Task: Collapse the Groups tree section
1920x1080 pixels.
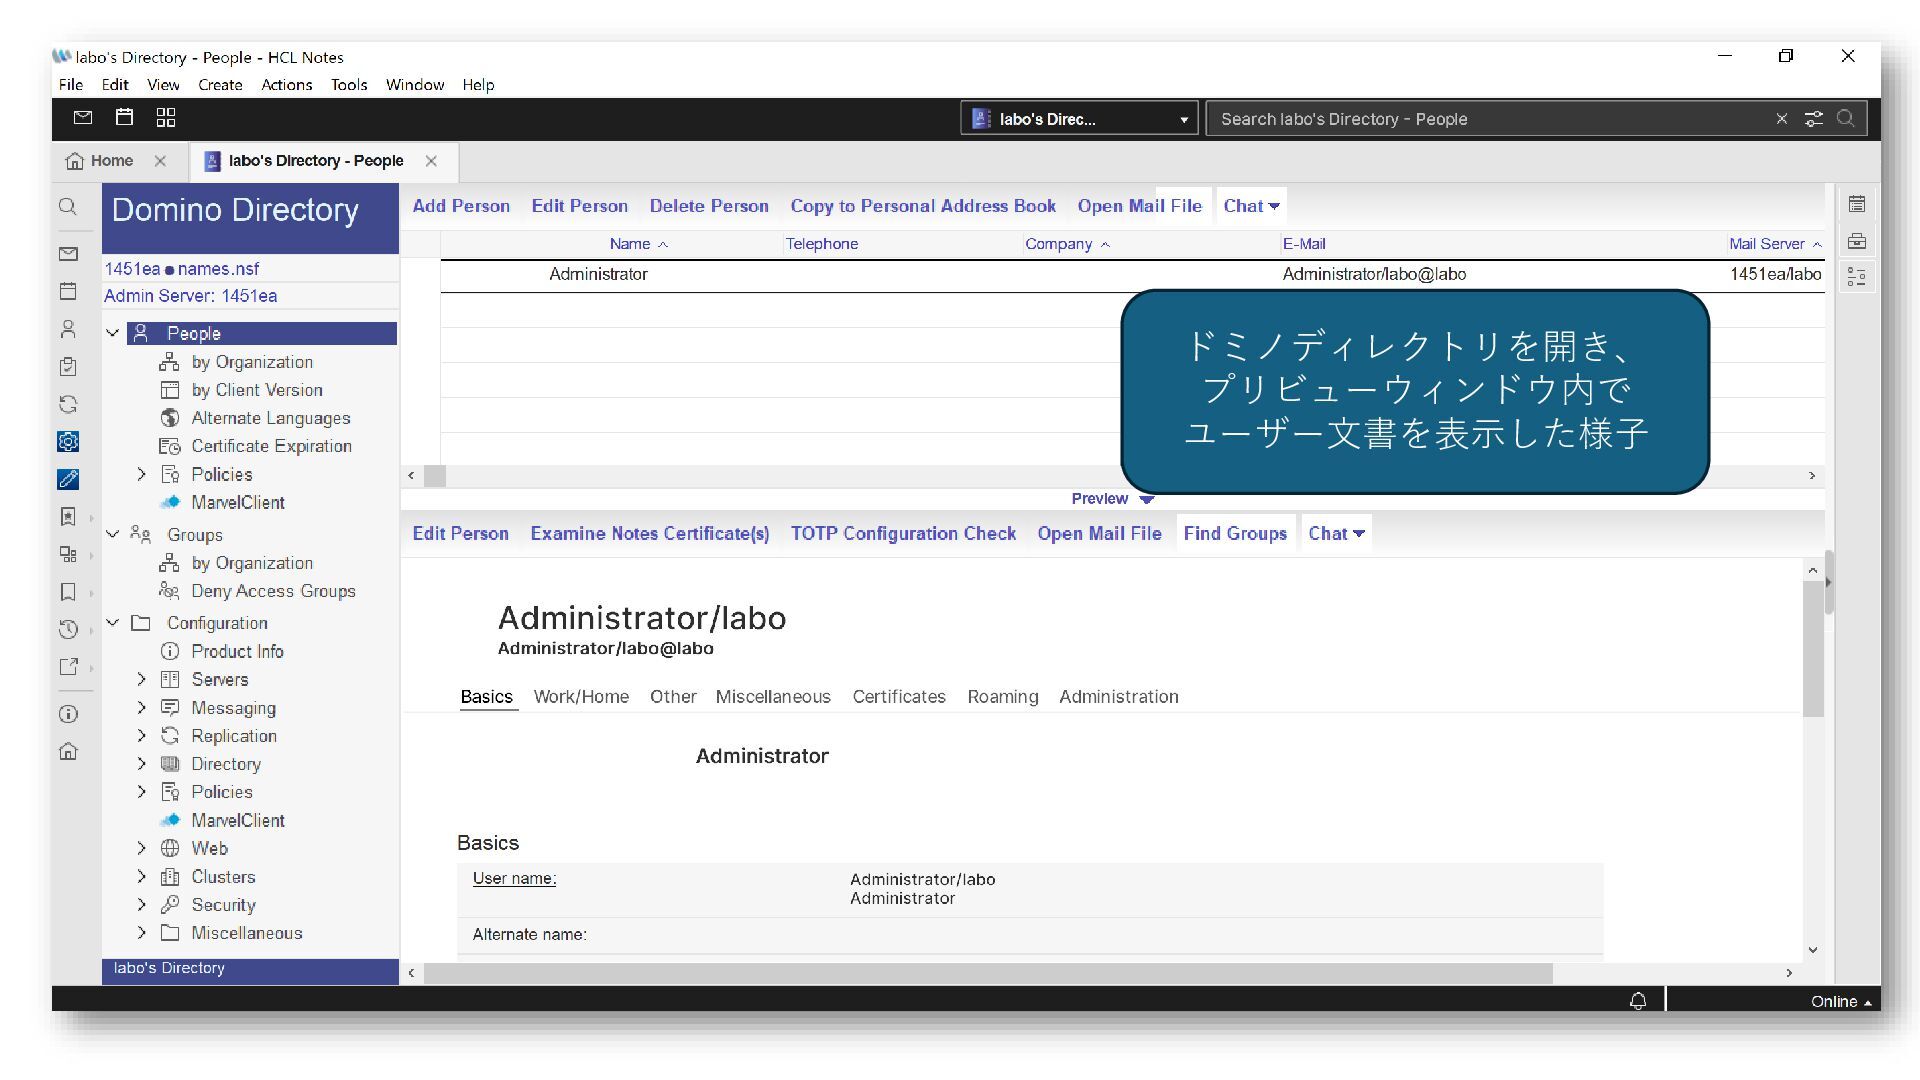Action: point(113,534)
